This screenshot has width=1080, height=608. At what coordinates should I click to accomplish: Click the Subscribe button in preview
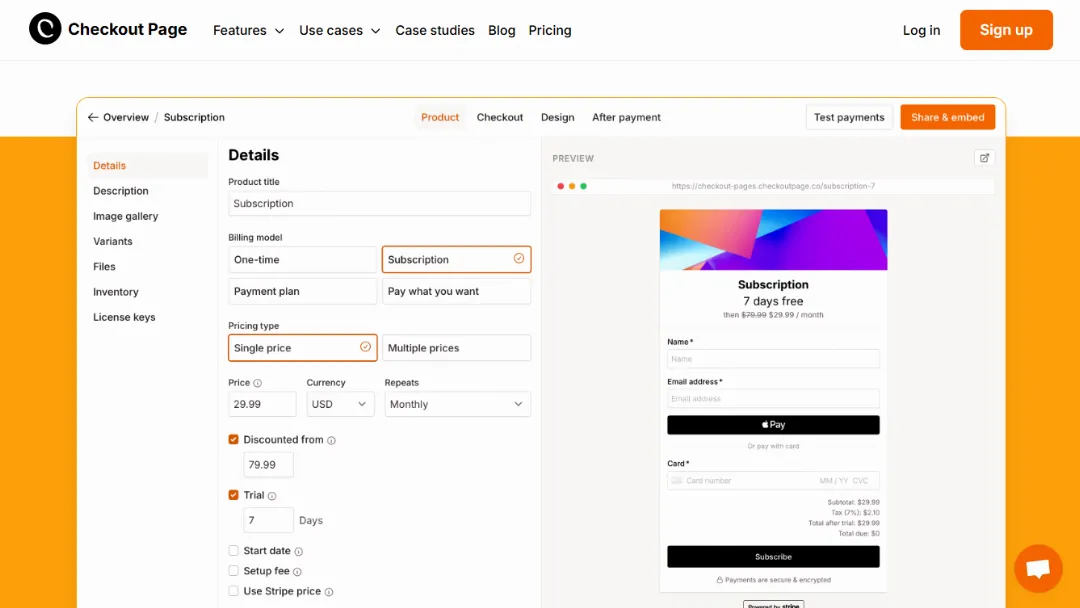click(x=773, y=556)
